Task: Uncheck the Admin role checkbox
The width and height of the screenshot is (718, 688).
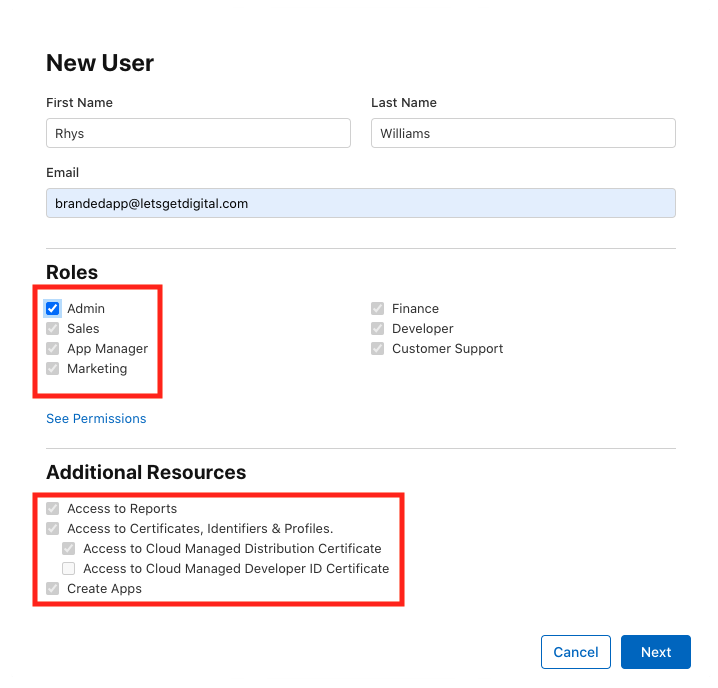Action: coord(53,309)
